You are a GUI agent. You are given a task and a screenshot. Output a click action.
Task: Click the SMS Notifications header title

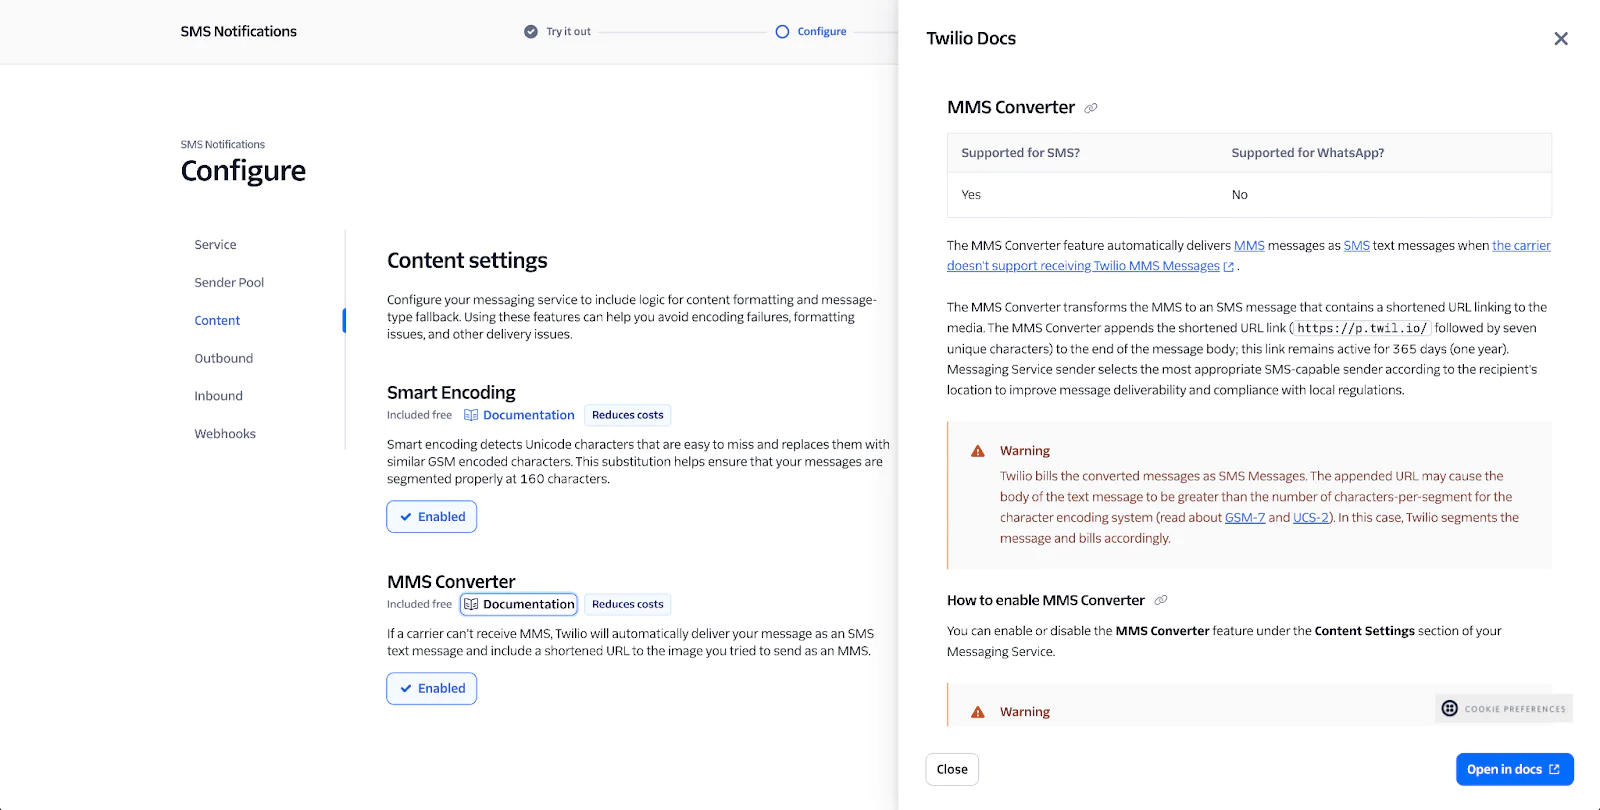[238, 32]
